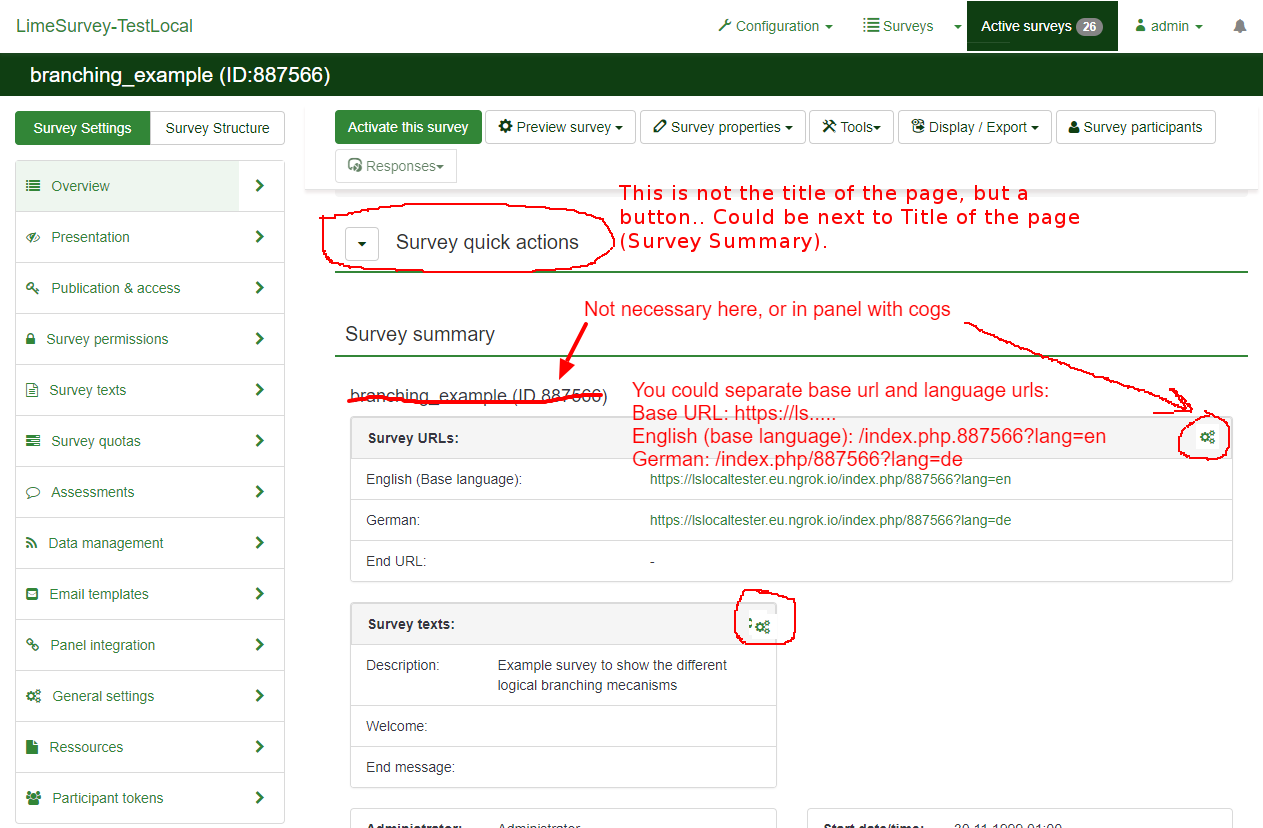Viewport: 1263px width, 828px height.
Task: Open Survey texts settings cog icon
Action: pos(762,626)
